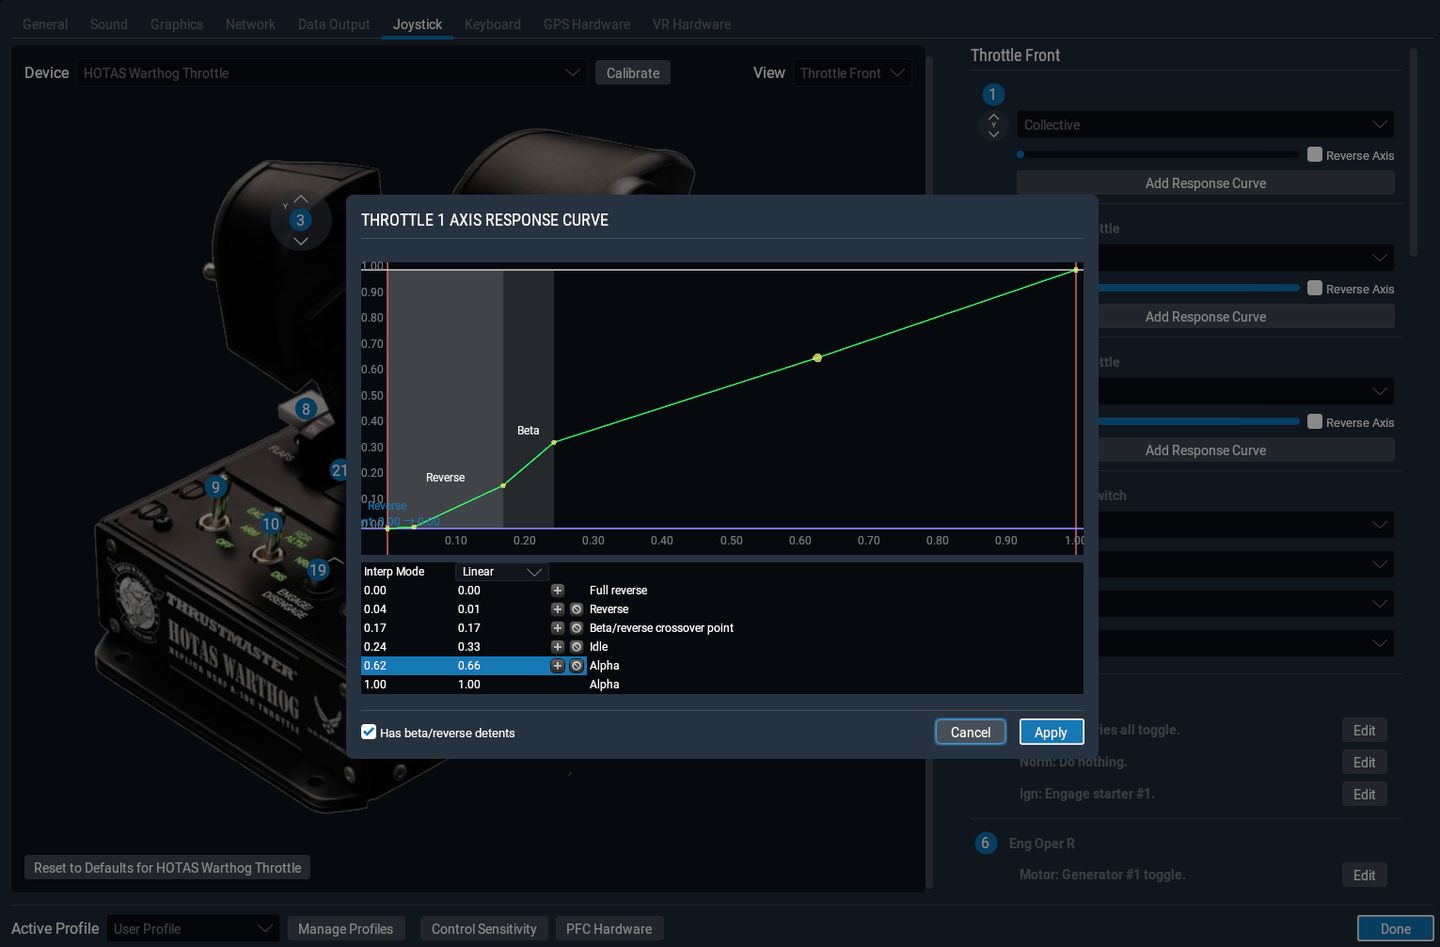Switch to the Network tab
1440x947 pixels.
[250, 24]
